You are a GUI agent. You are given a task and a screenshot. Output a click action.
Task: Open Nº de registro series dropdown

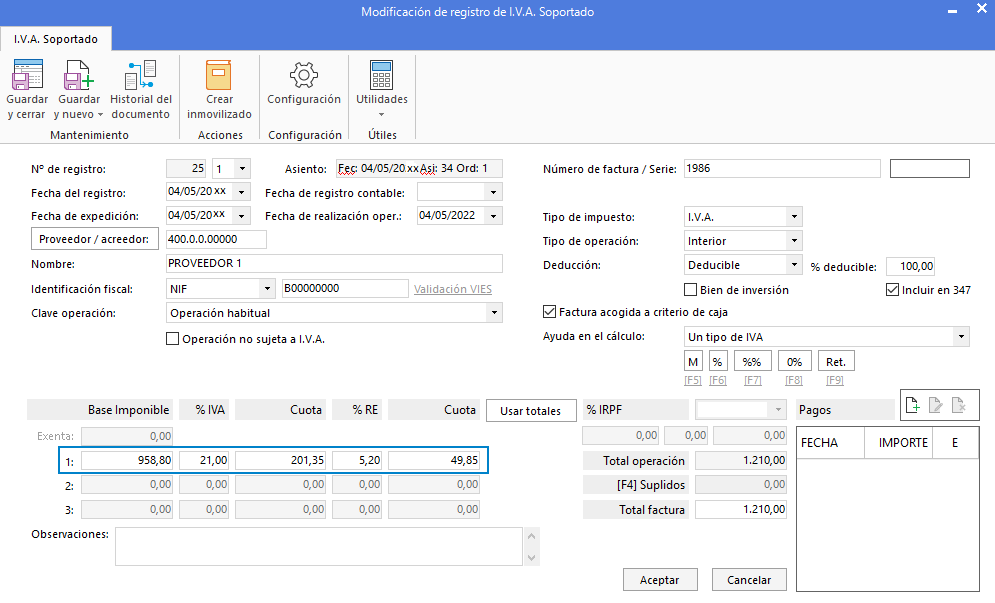click(x=242, y=169)
